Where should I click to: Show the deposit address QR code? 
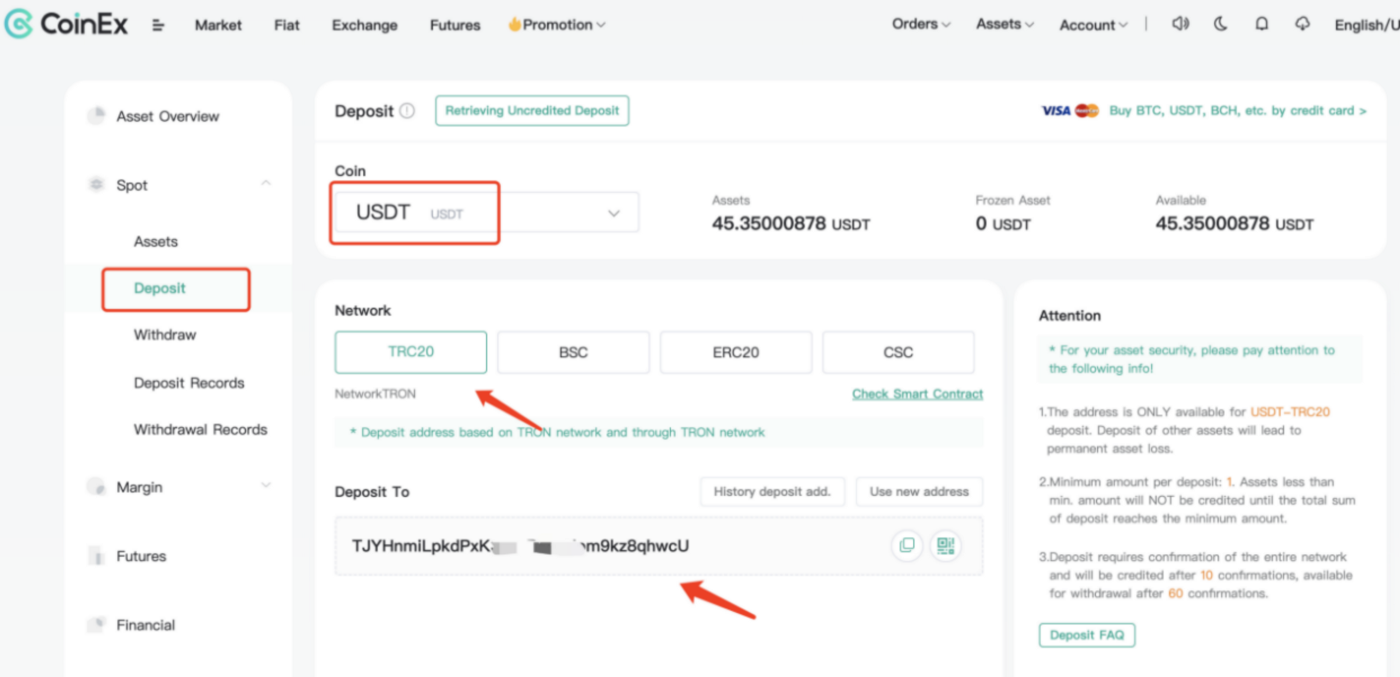[945, 545]
